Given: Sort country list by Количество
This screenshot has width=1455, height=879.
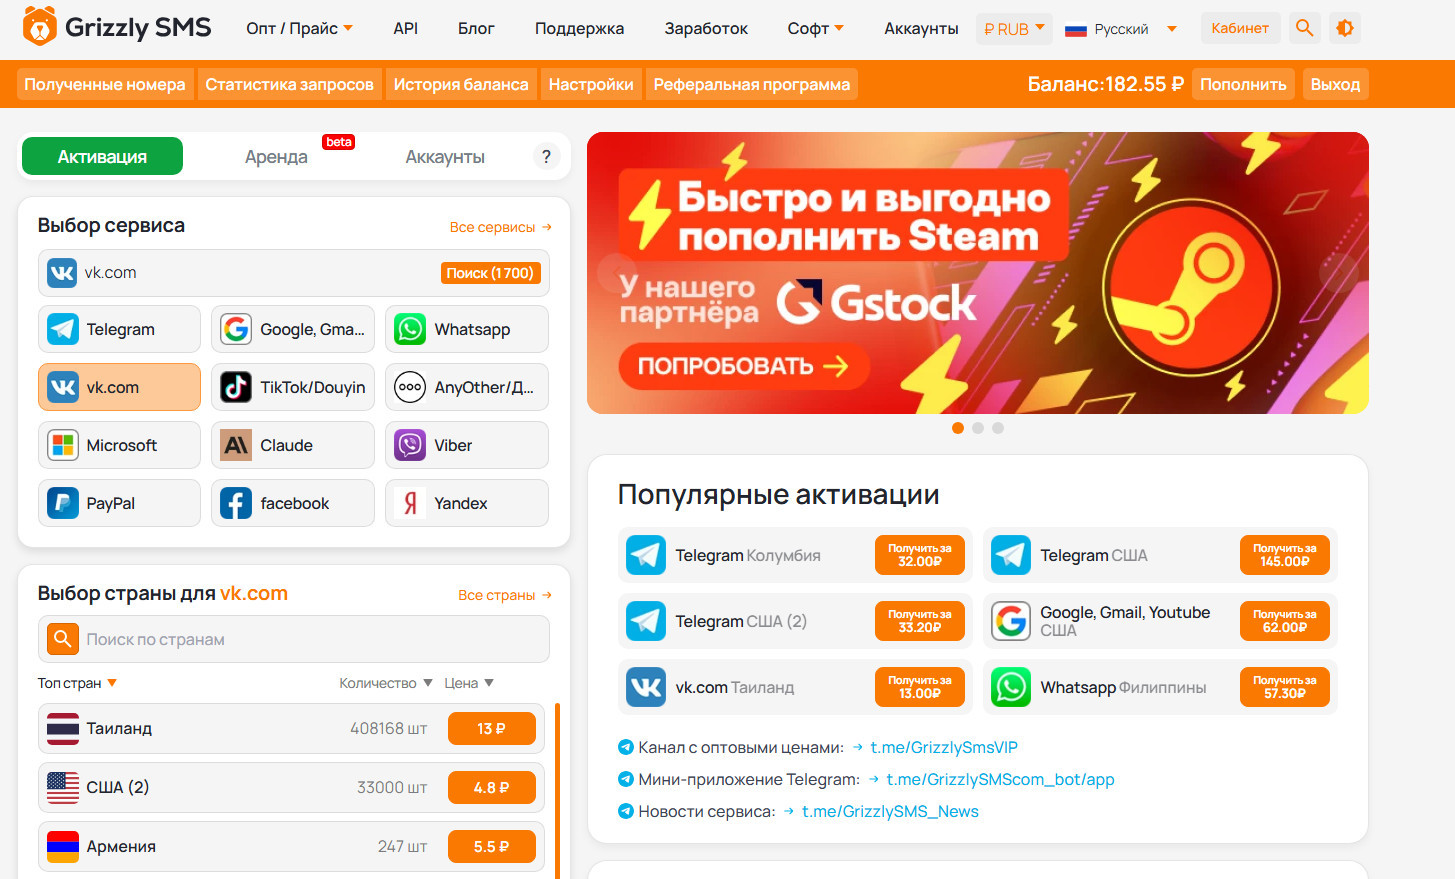Looking at the screenshot, I should pos(386,683).
